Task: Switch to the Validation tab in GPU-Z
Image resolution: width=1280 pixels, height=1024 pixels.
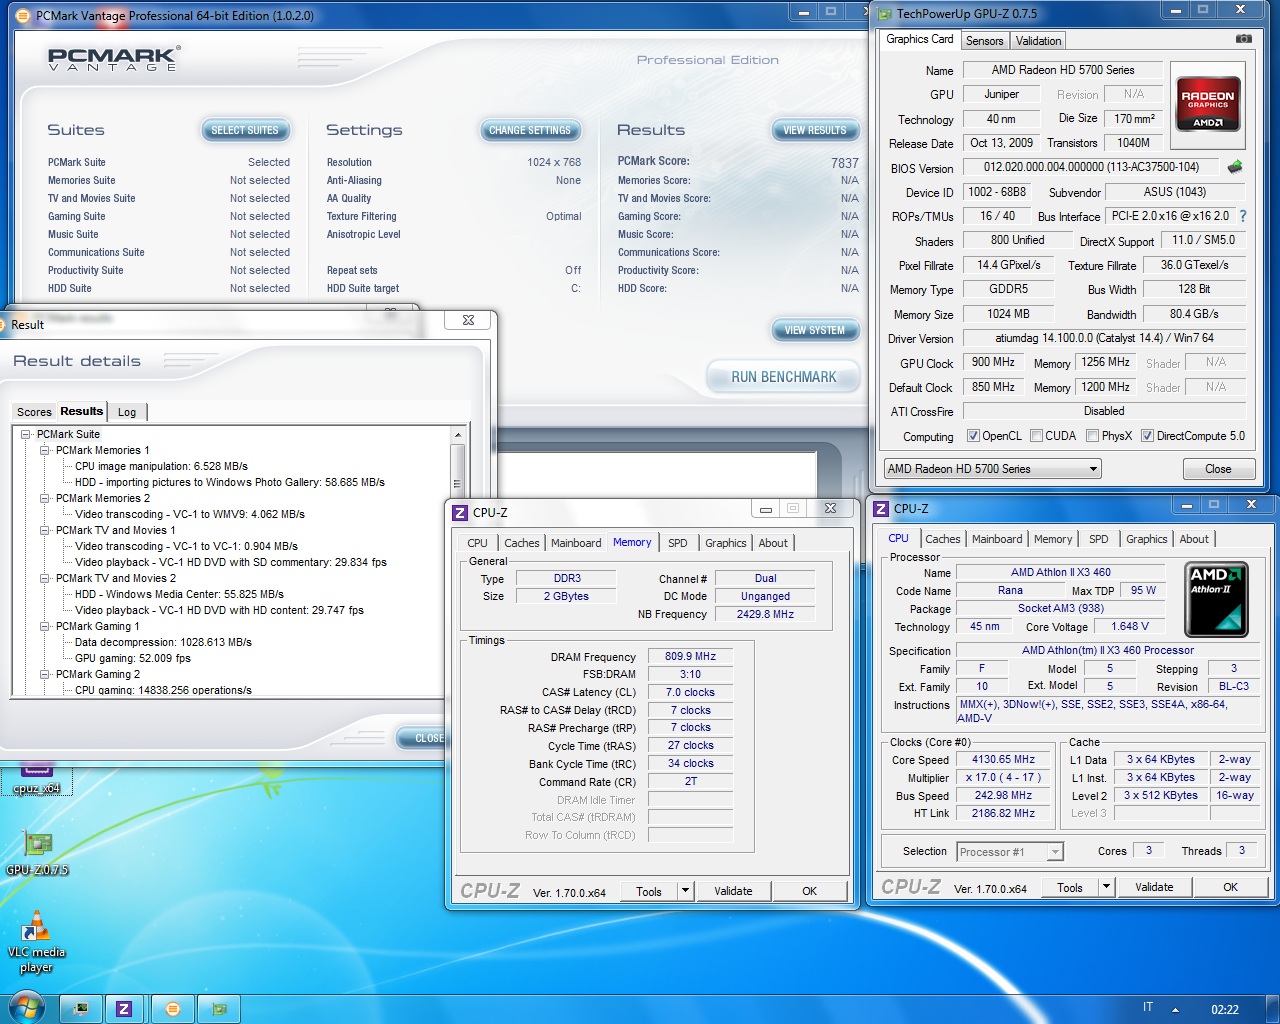Action: 1038,41
